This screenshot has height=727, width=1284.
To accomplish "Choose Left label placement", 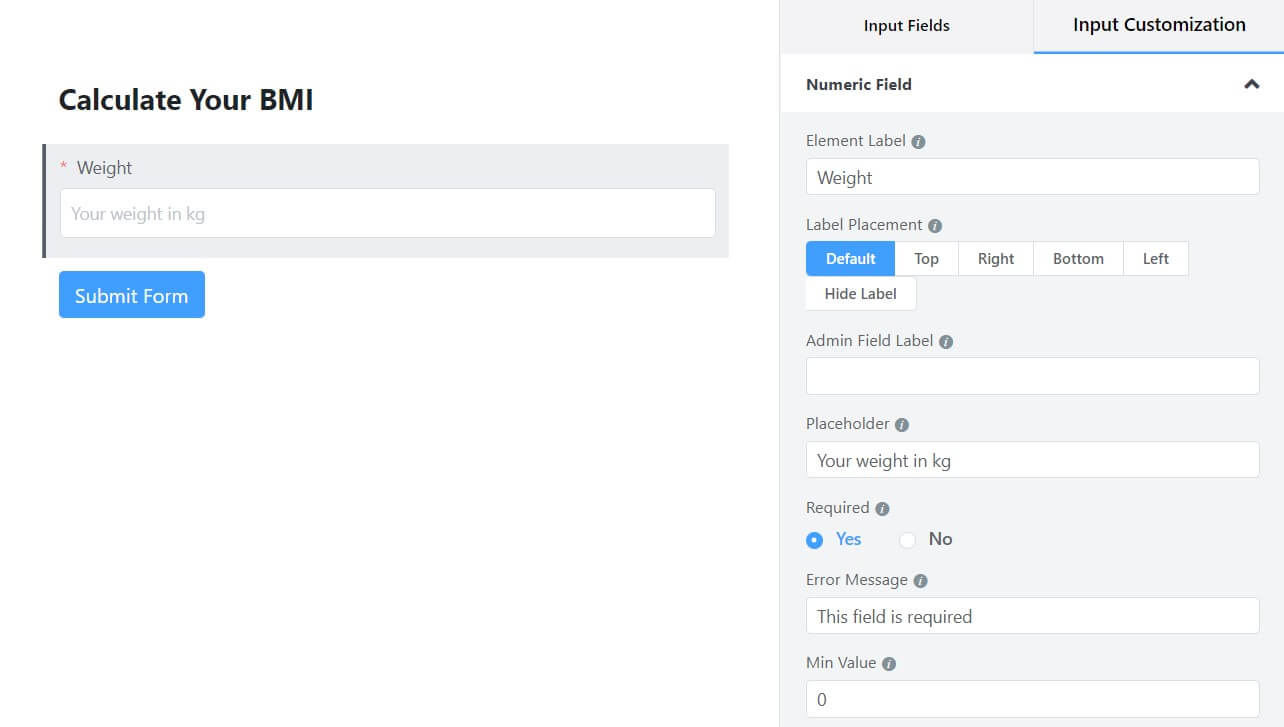I will tap(1155, 258).
